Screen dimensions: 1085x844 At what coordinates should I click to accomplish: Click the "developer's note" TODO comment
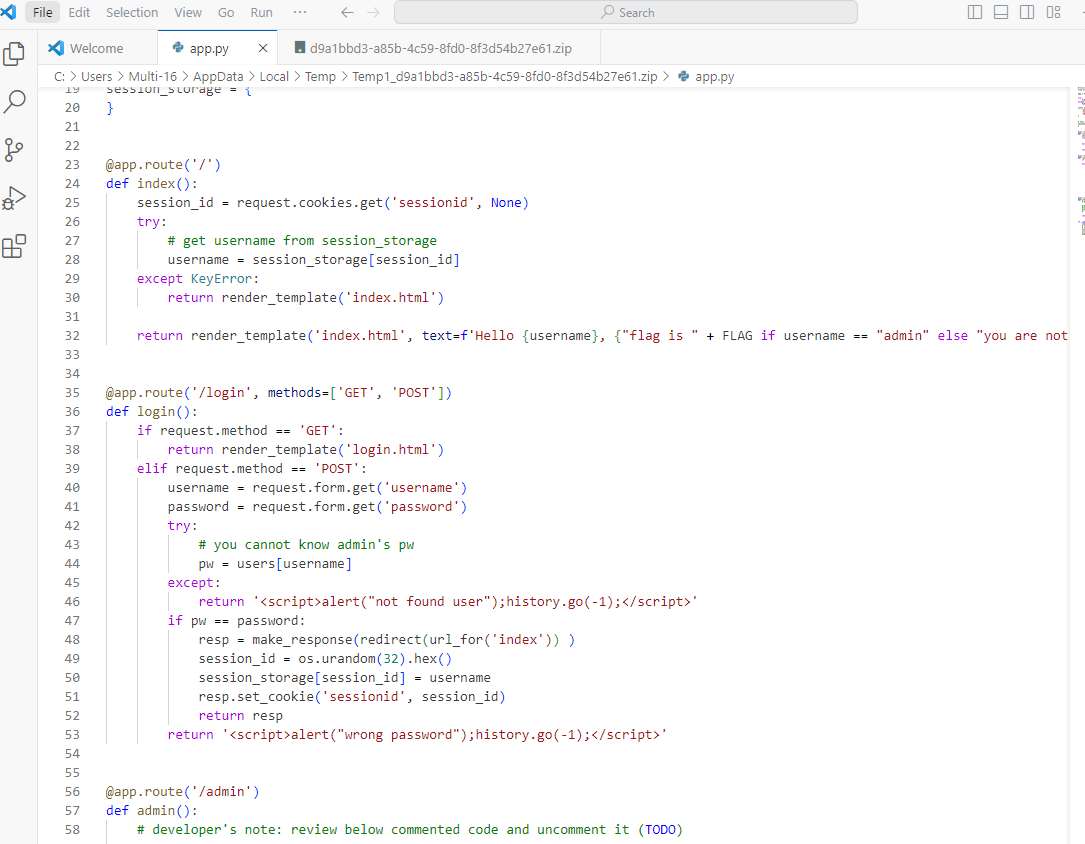click(x=410, y=829)
